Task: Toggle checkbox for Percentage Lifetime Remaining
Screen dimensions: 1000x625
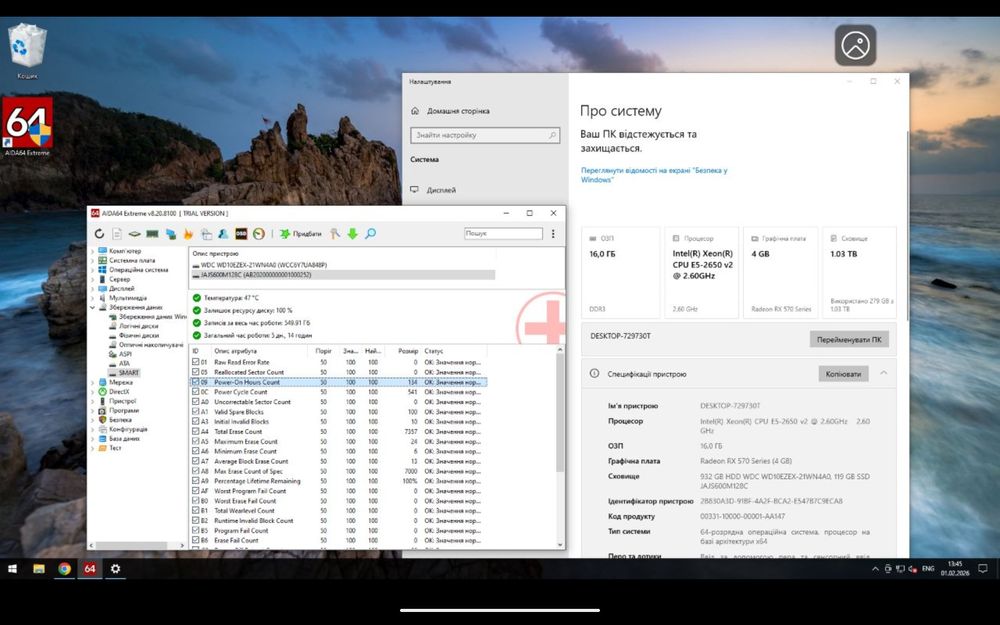Action: 196,481
